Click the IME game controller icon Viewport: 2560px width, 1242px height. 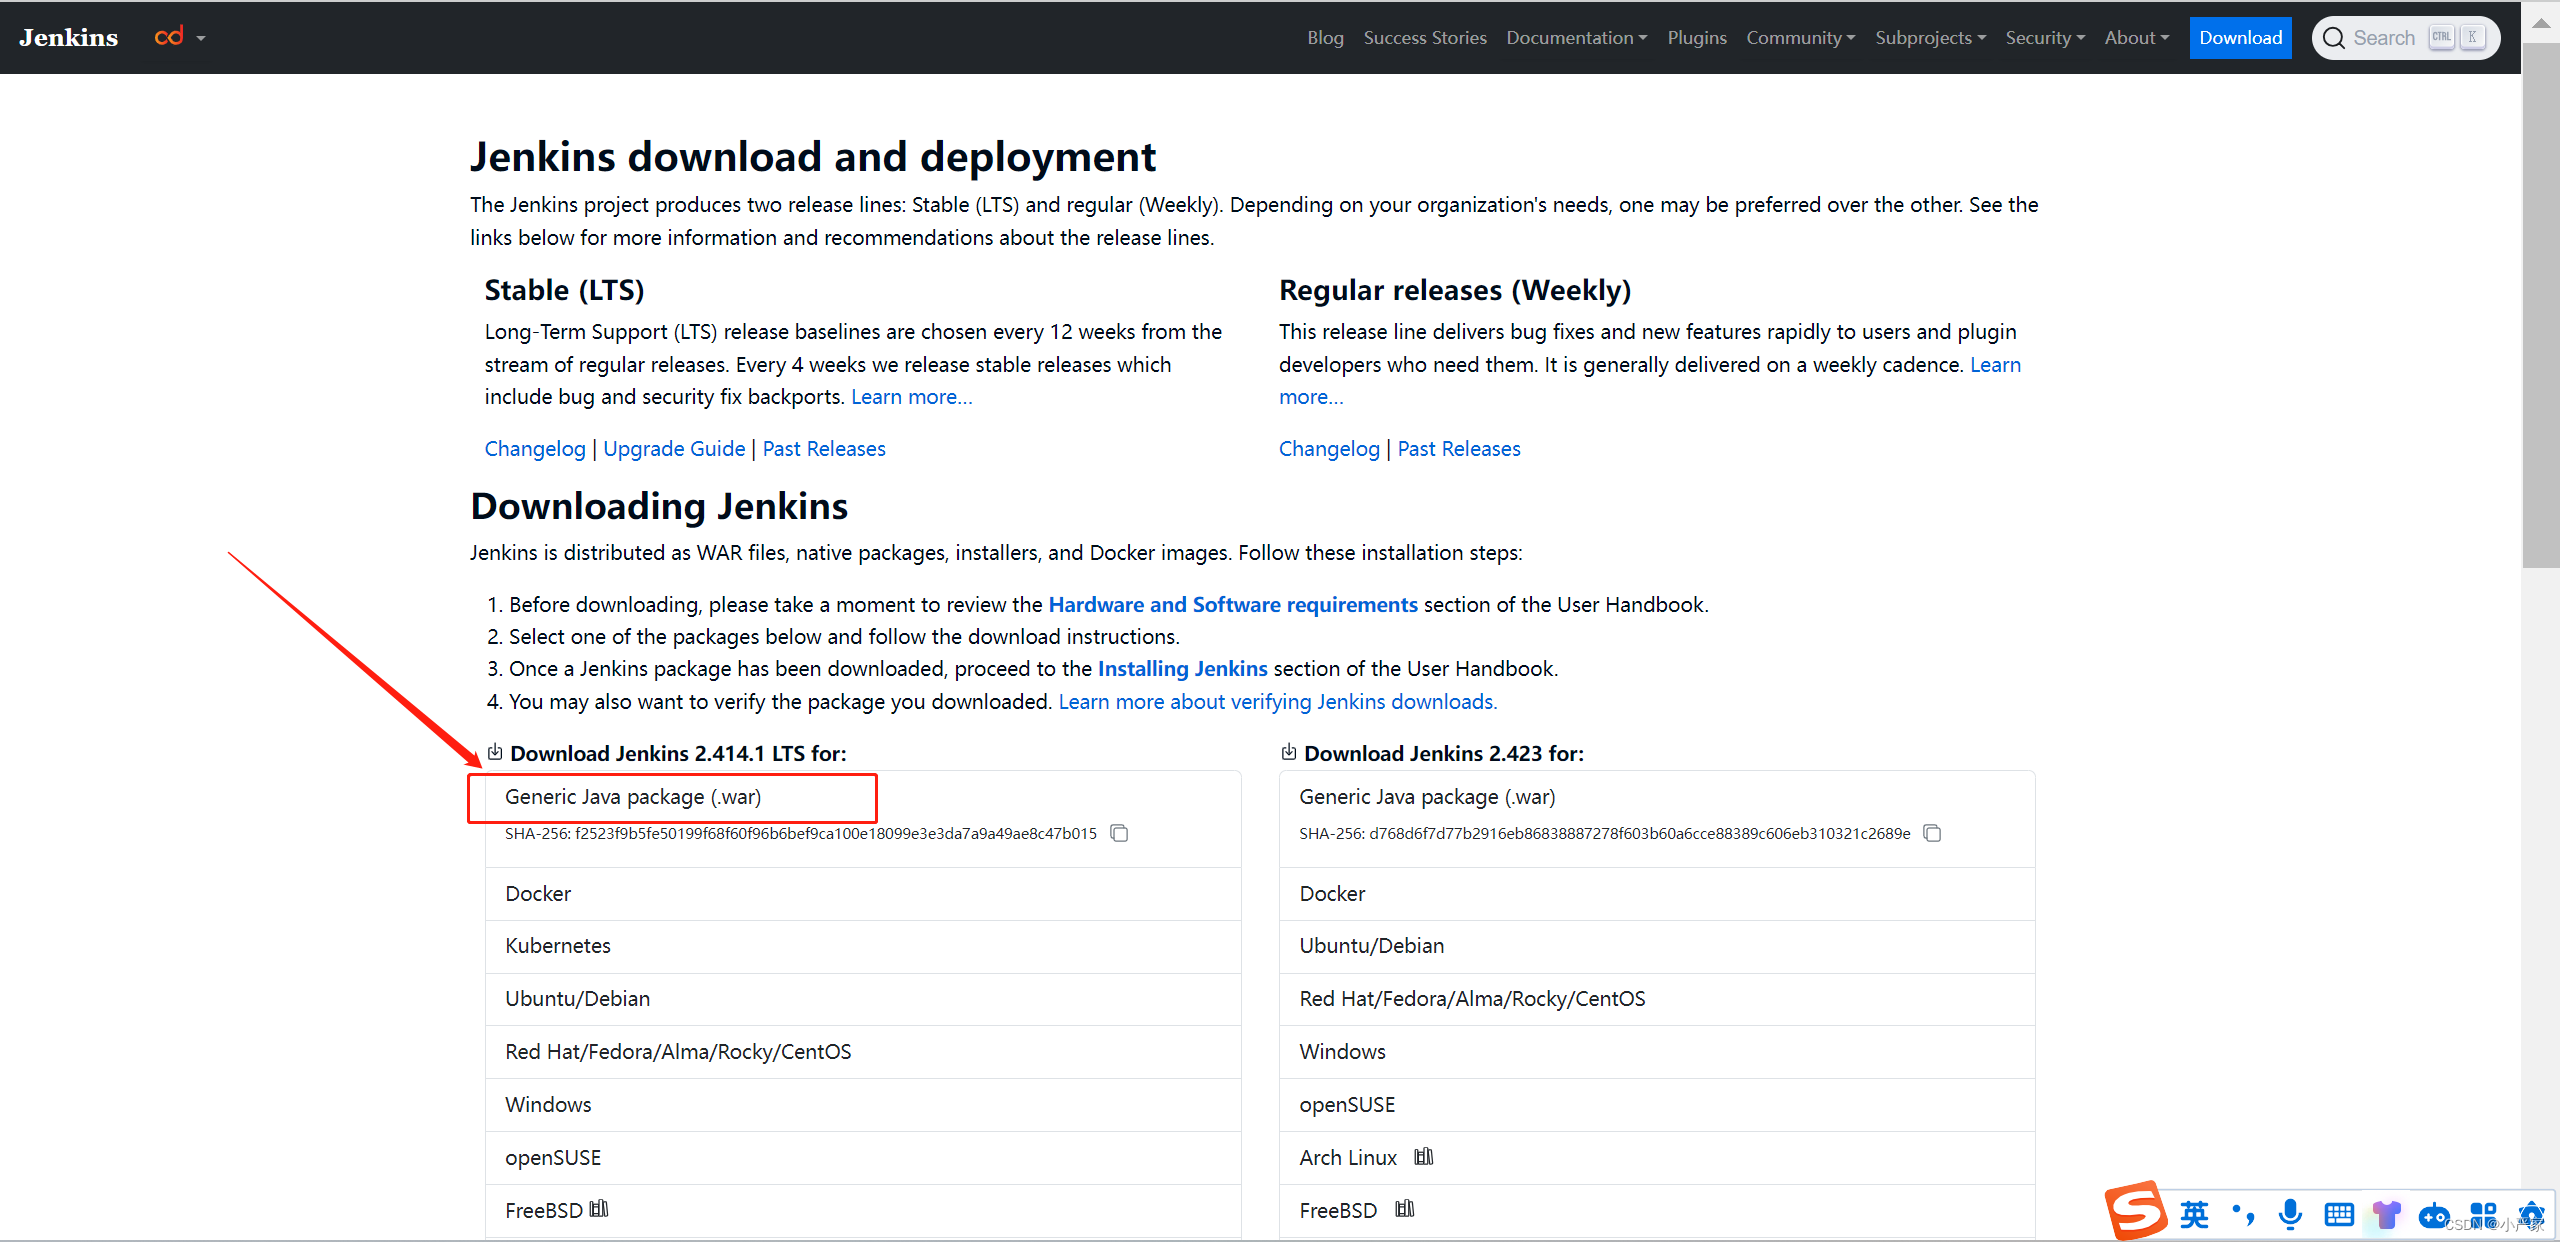point(2434,1217)
